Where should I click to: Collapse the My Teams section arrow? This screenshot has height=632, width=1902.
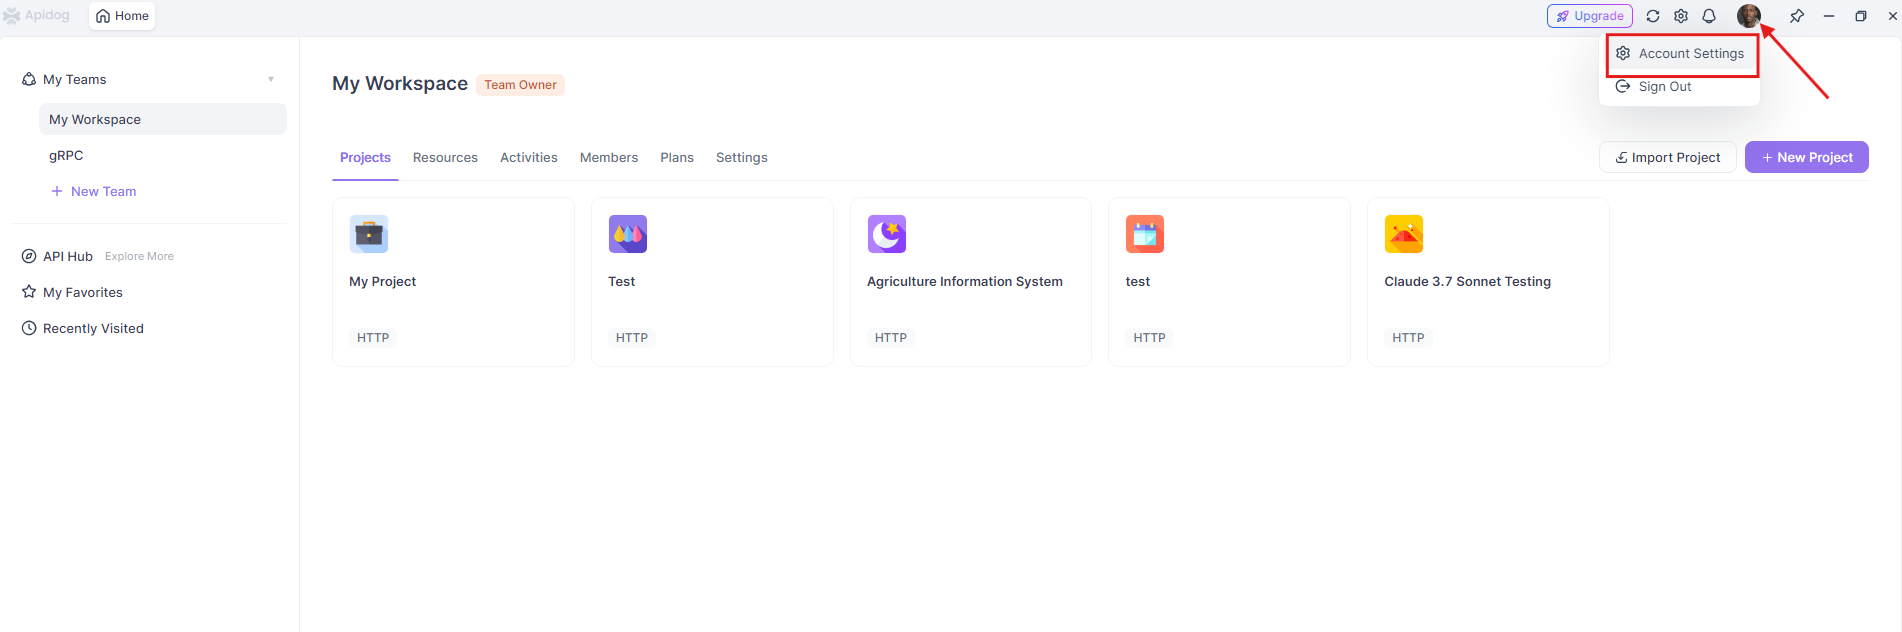[x=271, y=80]
